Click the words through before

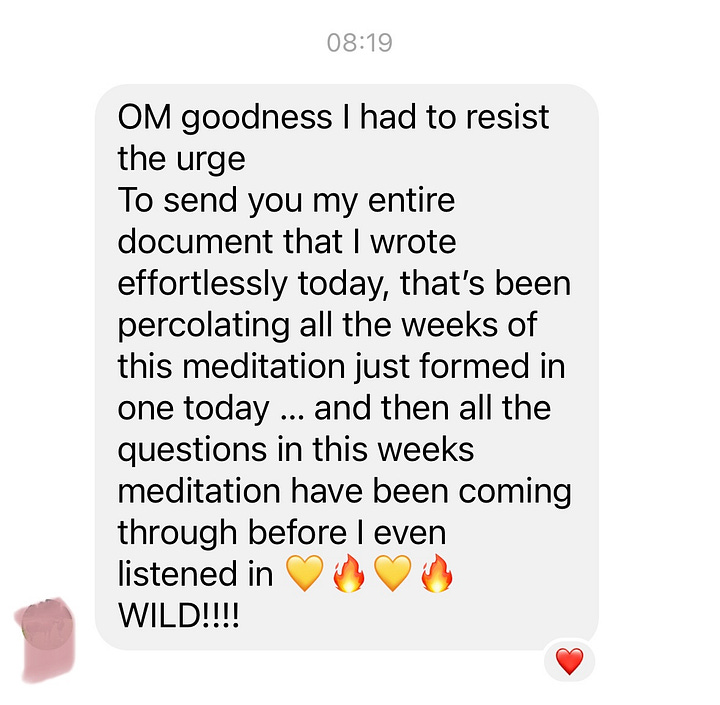pos(232,533)
